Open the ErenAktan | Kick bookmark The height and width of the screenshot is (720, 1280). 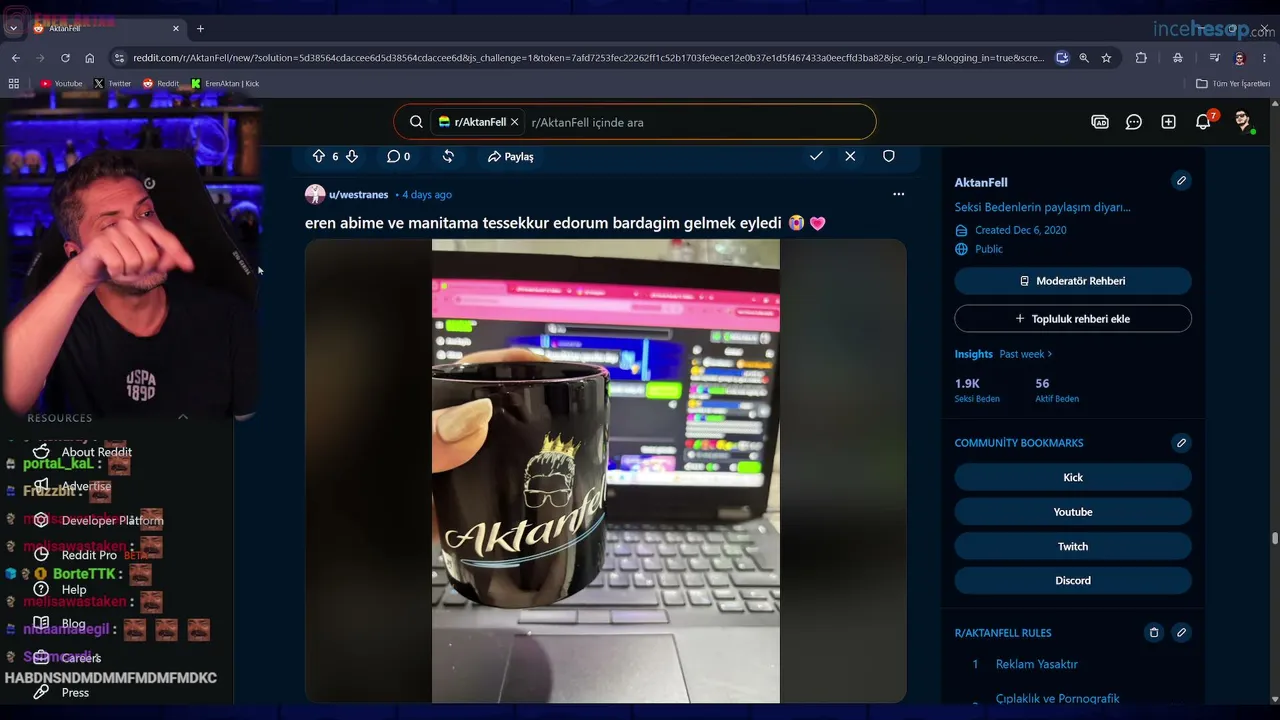225,84
